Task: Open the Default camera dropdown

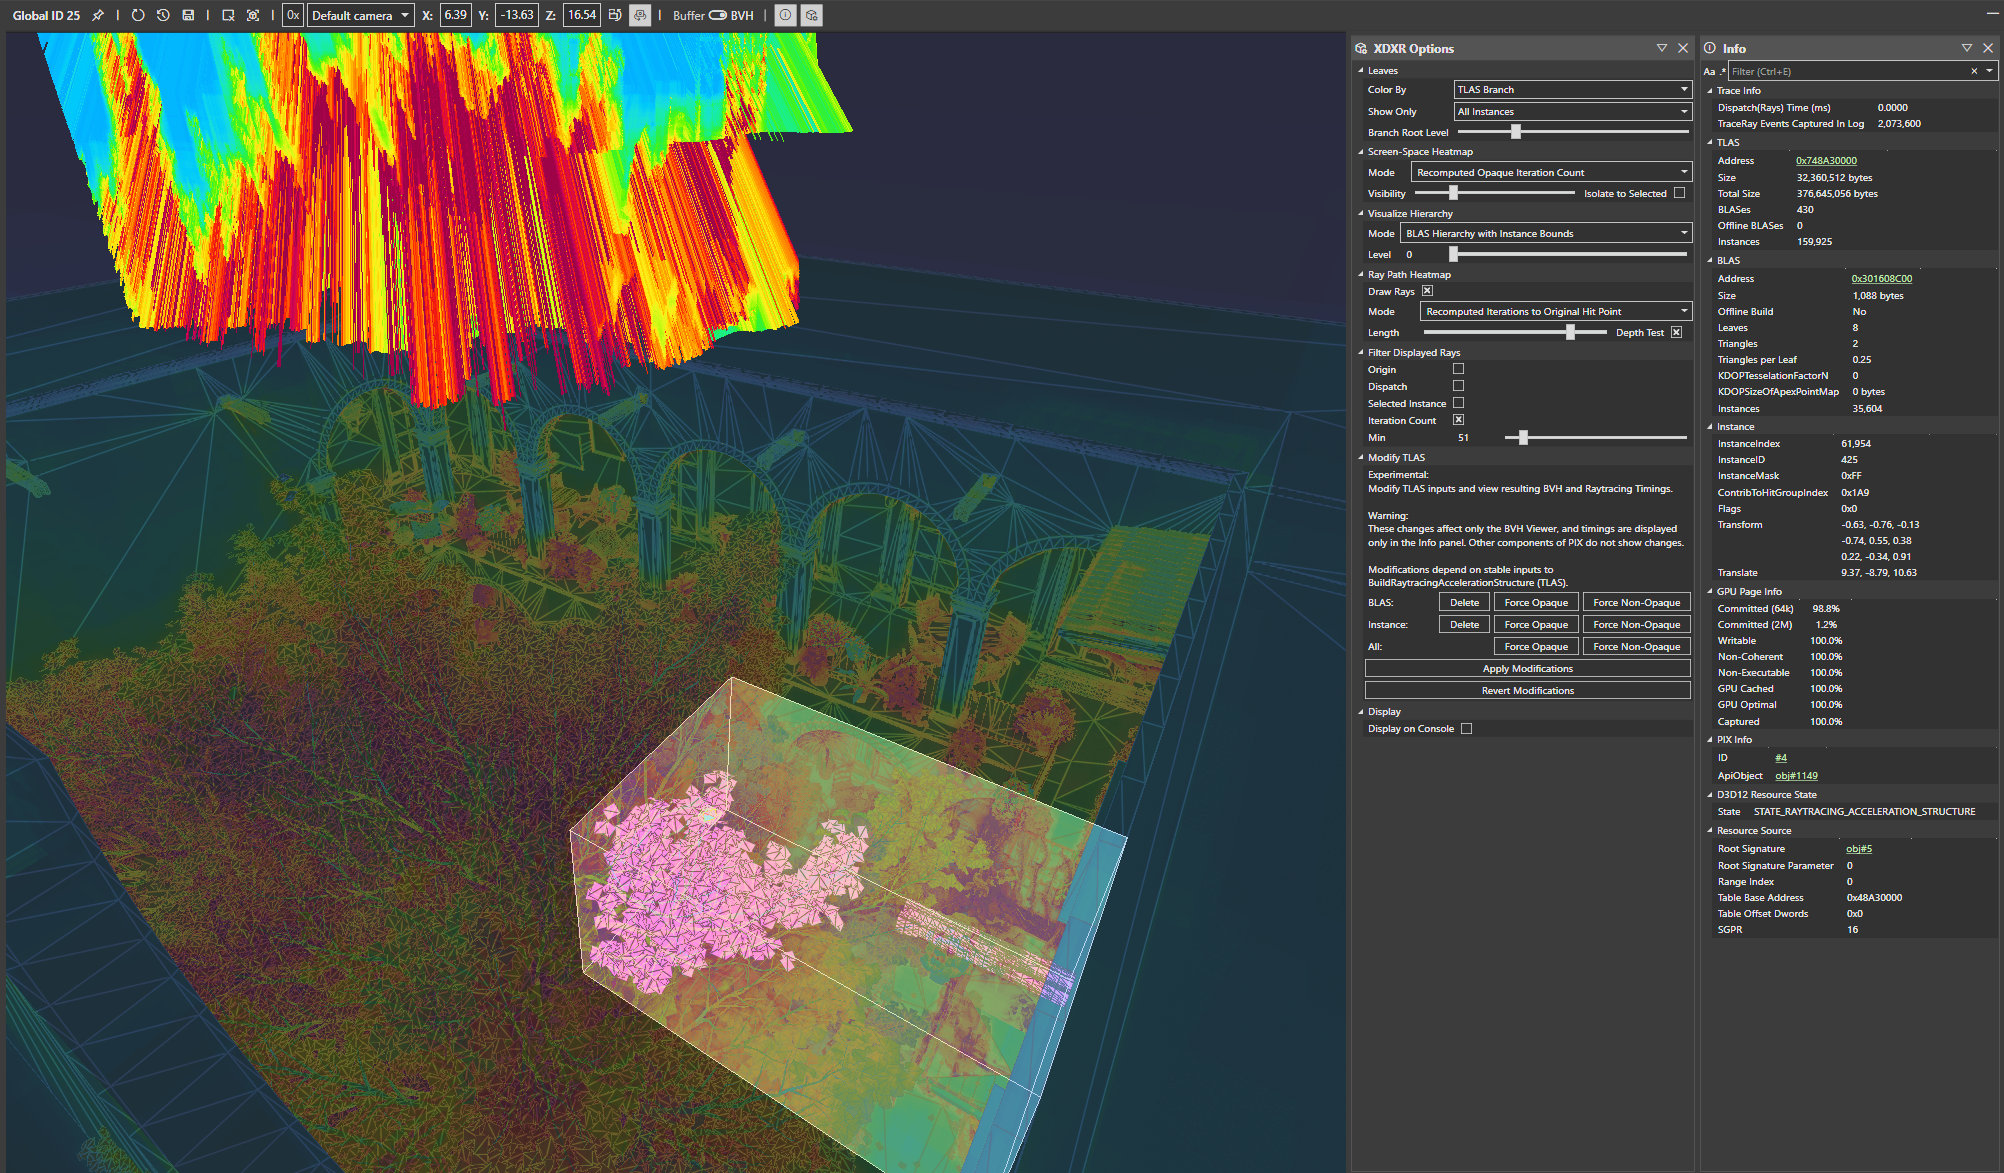Action: [x=360, y=15]
